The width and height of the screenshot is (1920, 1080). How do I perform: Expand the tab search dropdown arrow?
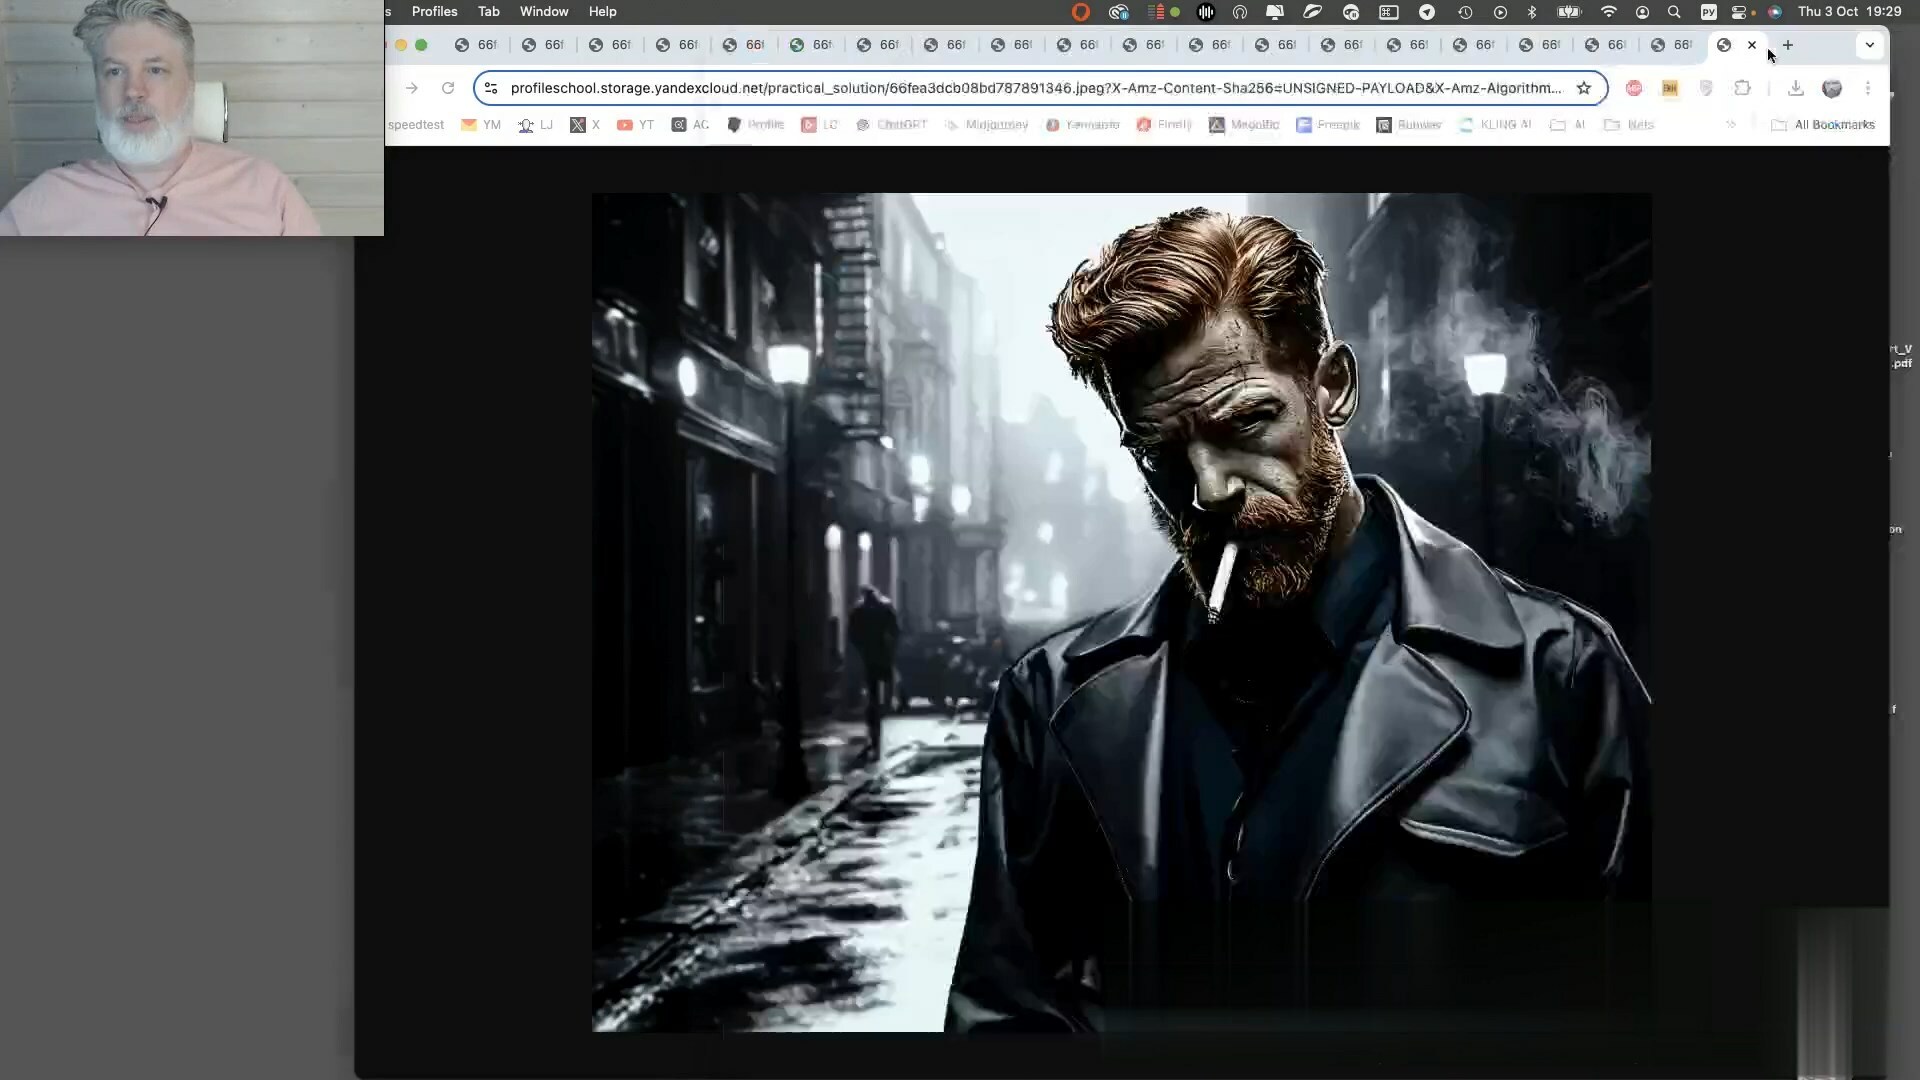pos(1869,45)
